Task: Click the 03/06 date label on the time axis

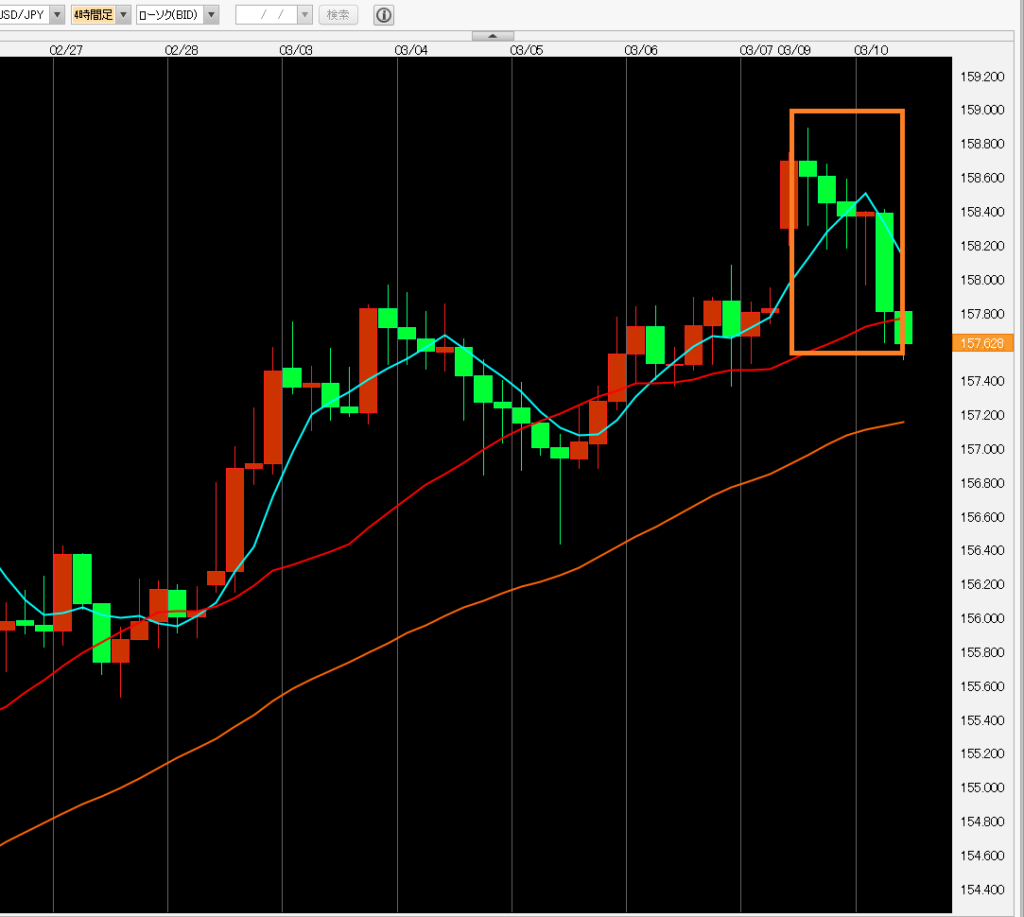Action: (x=641, y=49)
